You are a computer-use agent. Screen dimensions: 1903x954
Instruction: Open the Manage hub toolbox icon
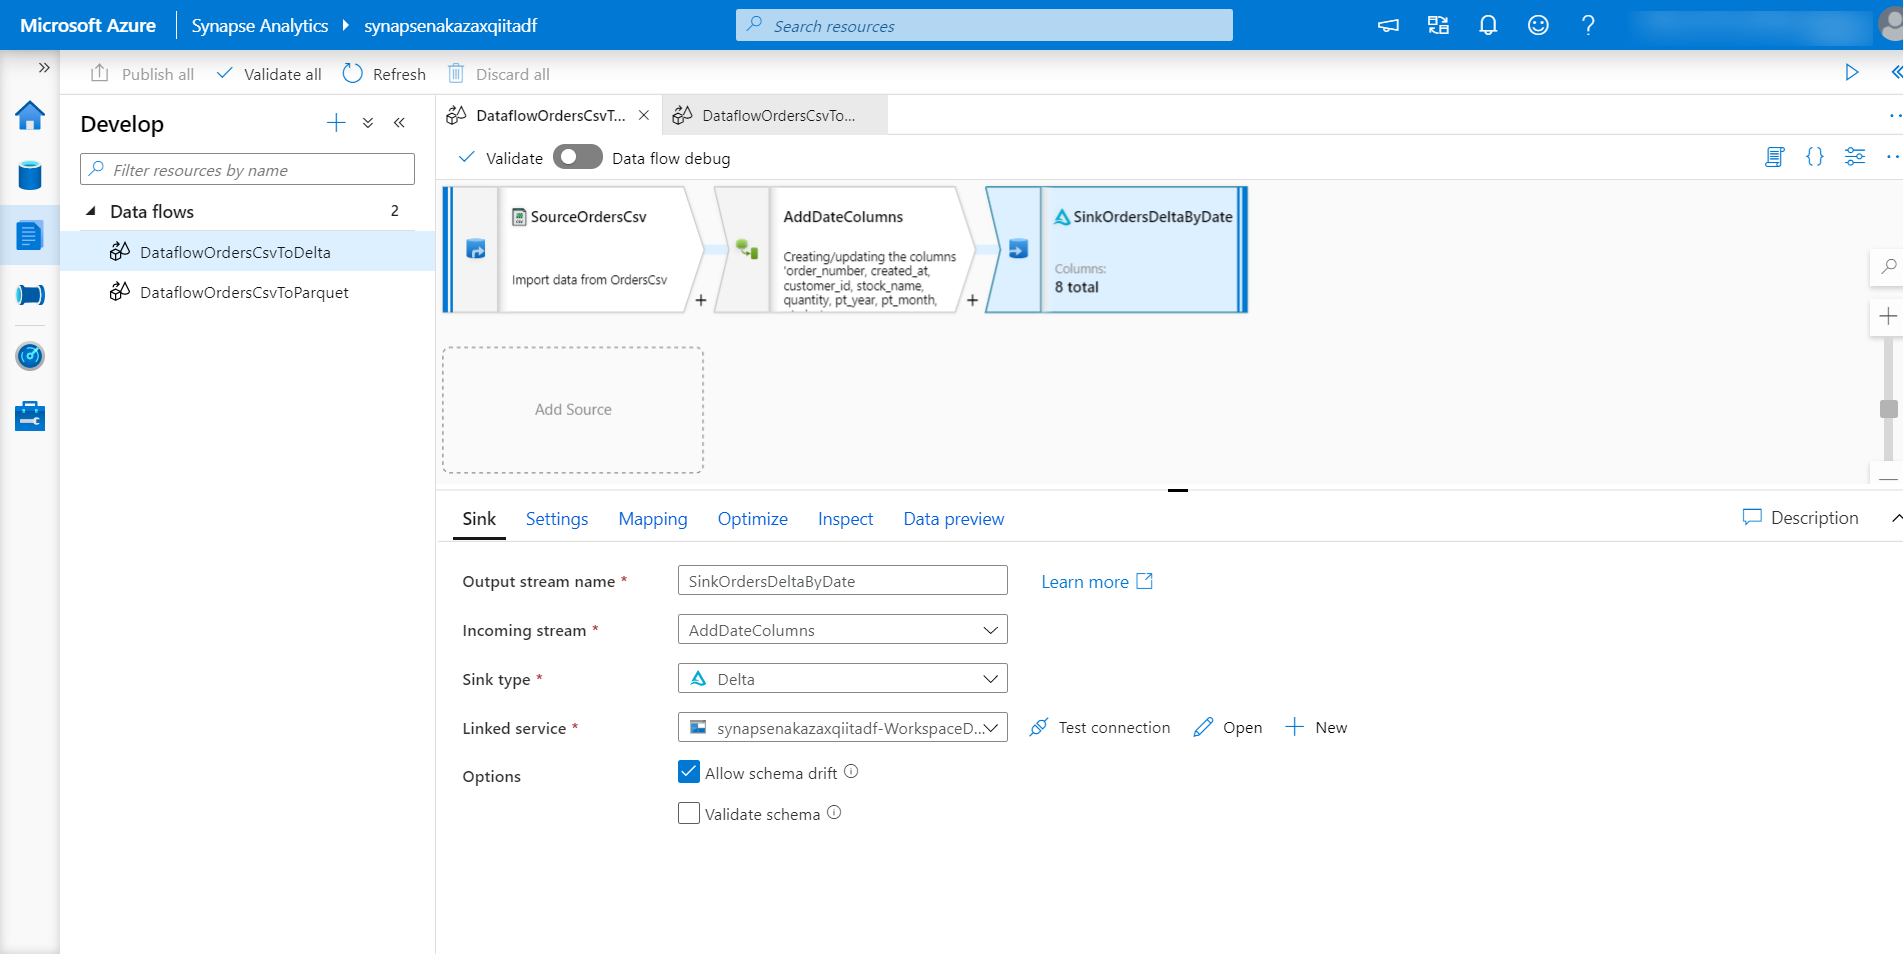(x=30, y=416)
